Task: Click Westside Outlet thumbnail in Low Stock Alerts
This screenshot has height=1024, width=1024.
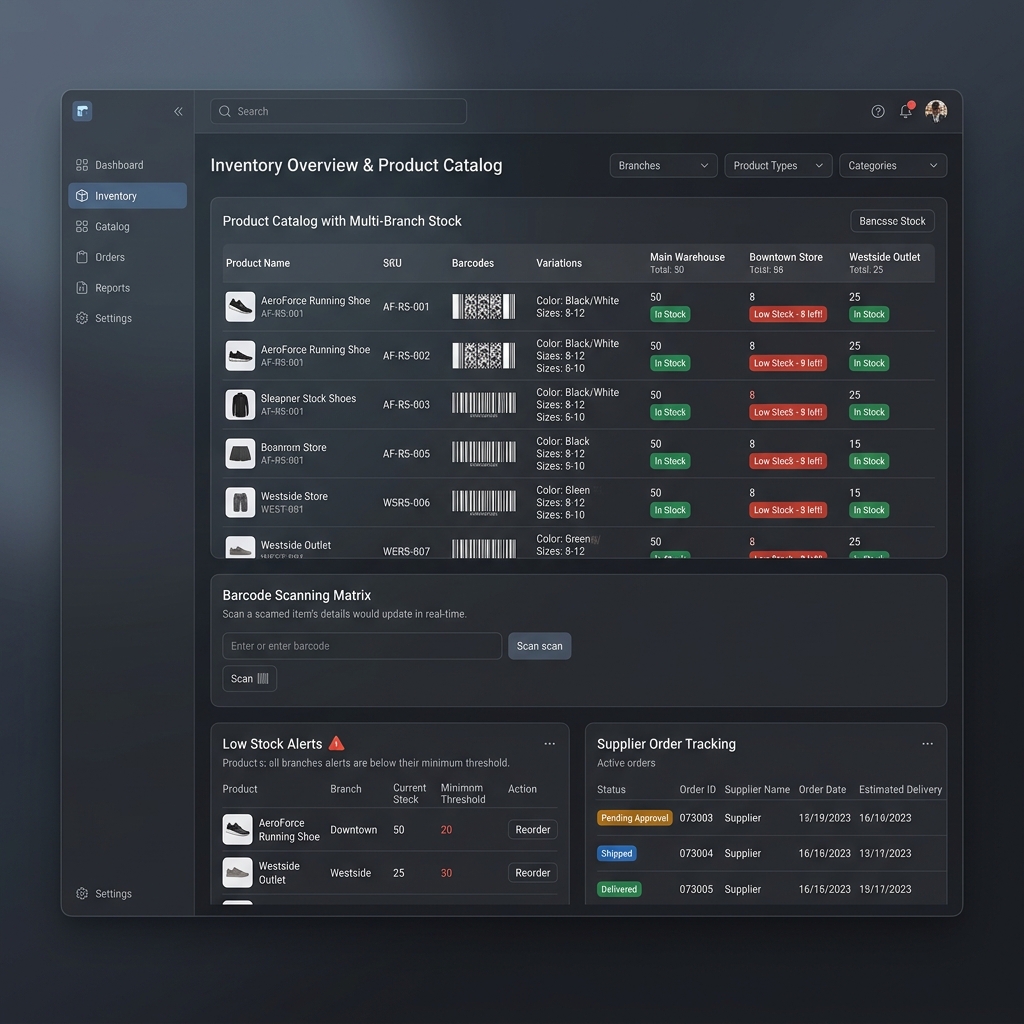Action: 237,872
